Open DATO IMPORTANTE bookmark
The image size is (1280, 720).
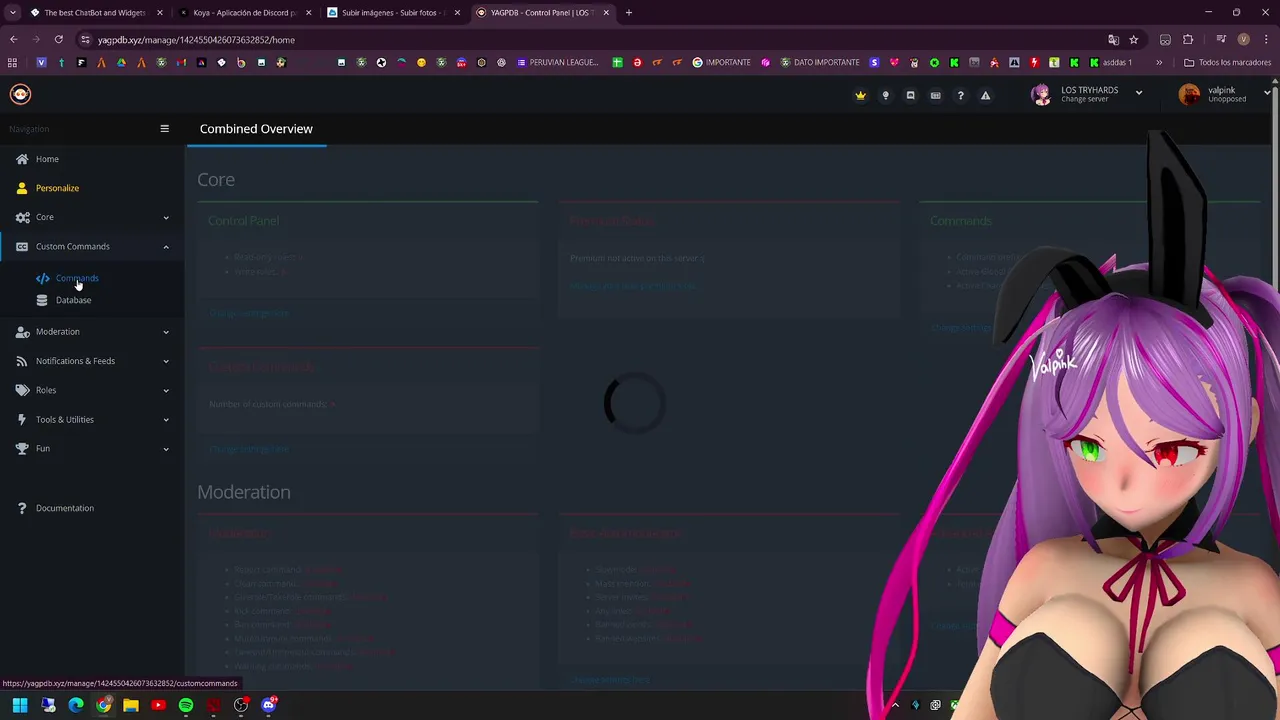(819, 62)
